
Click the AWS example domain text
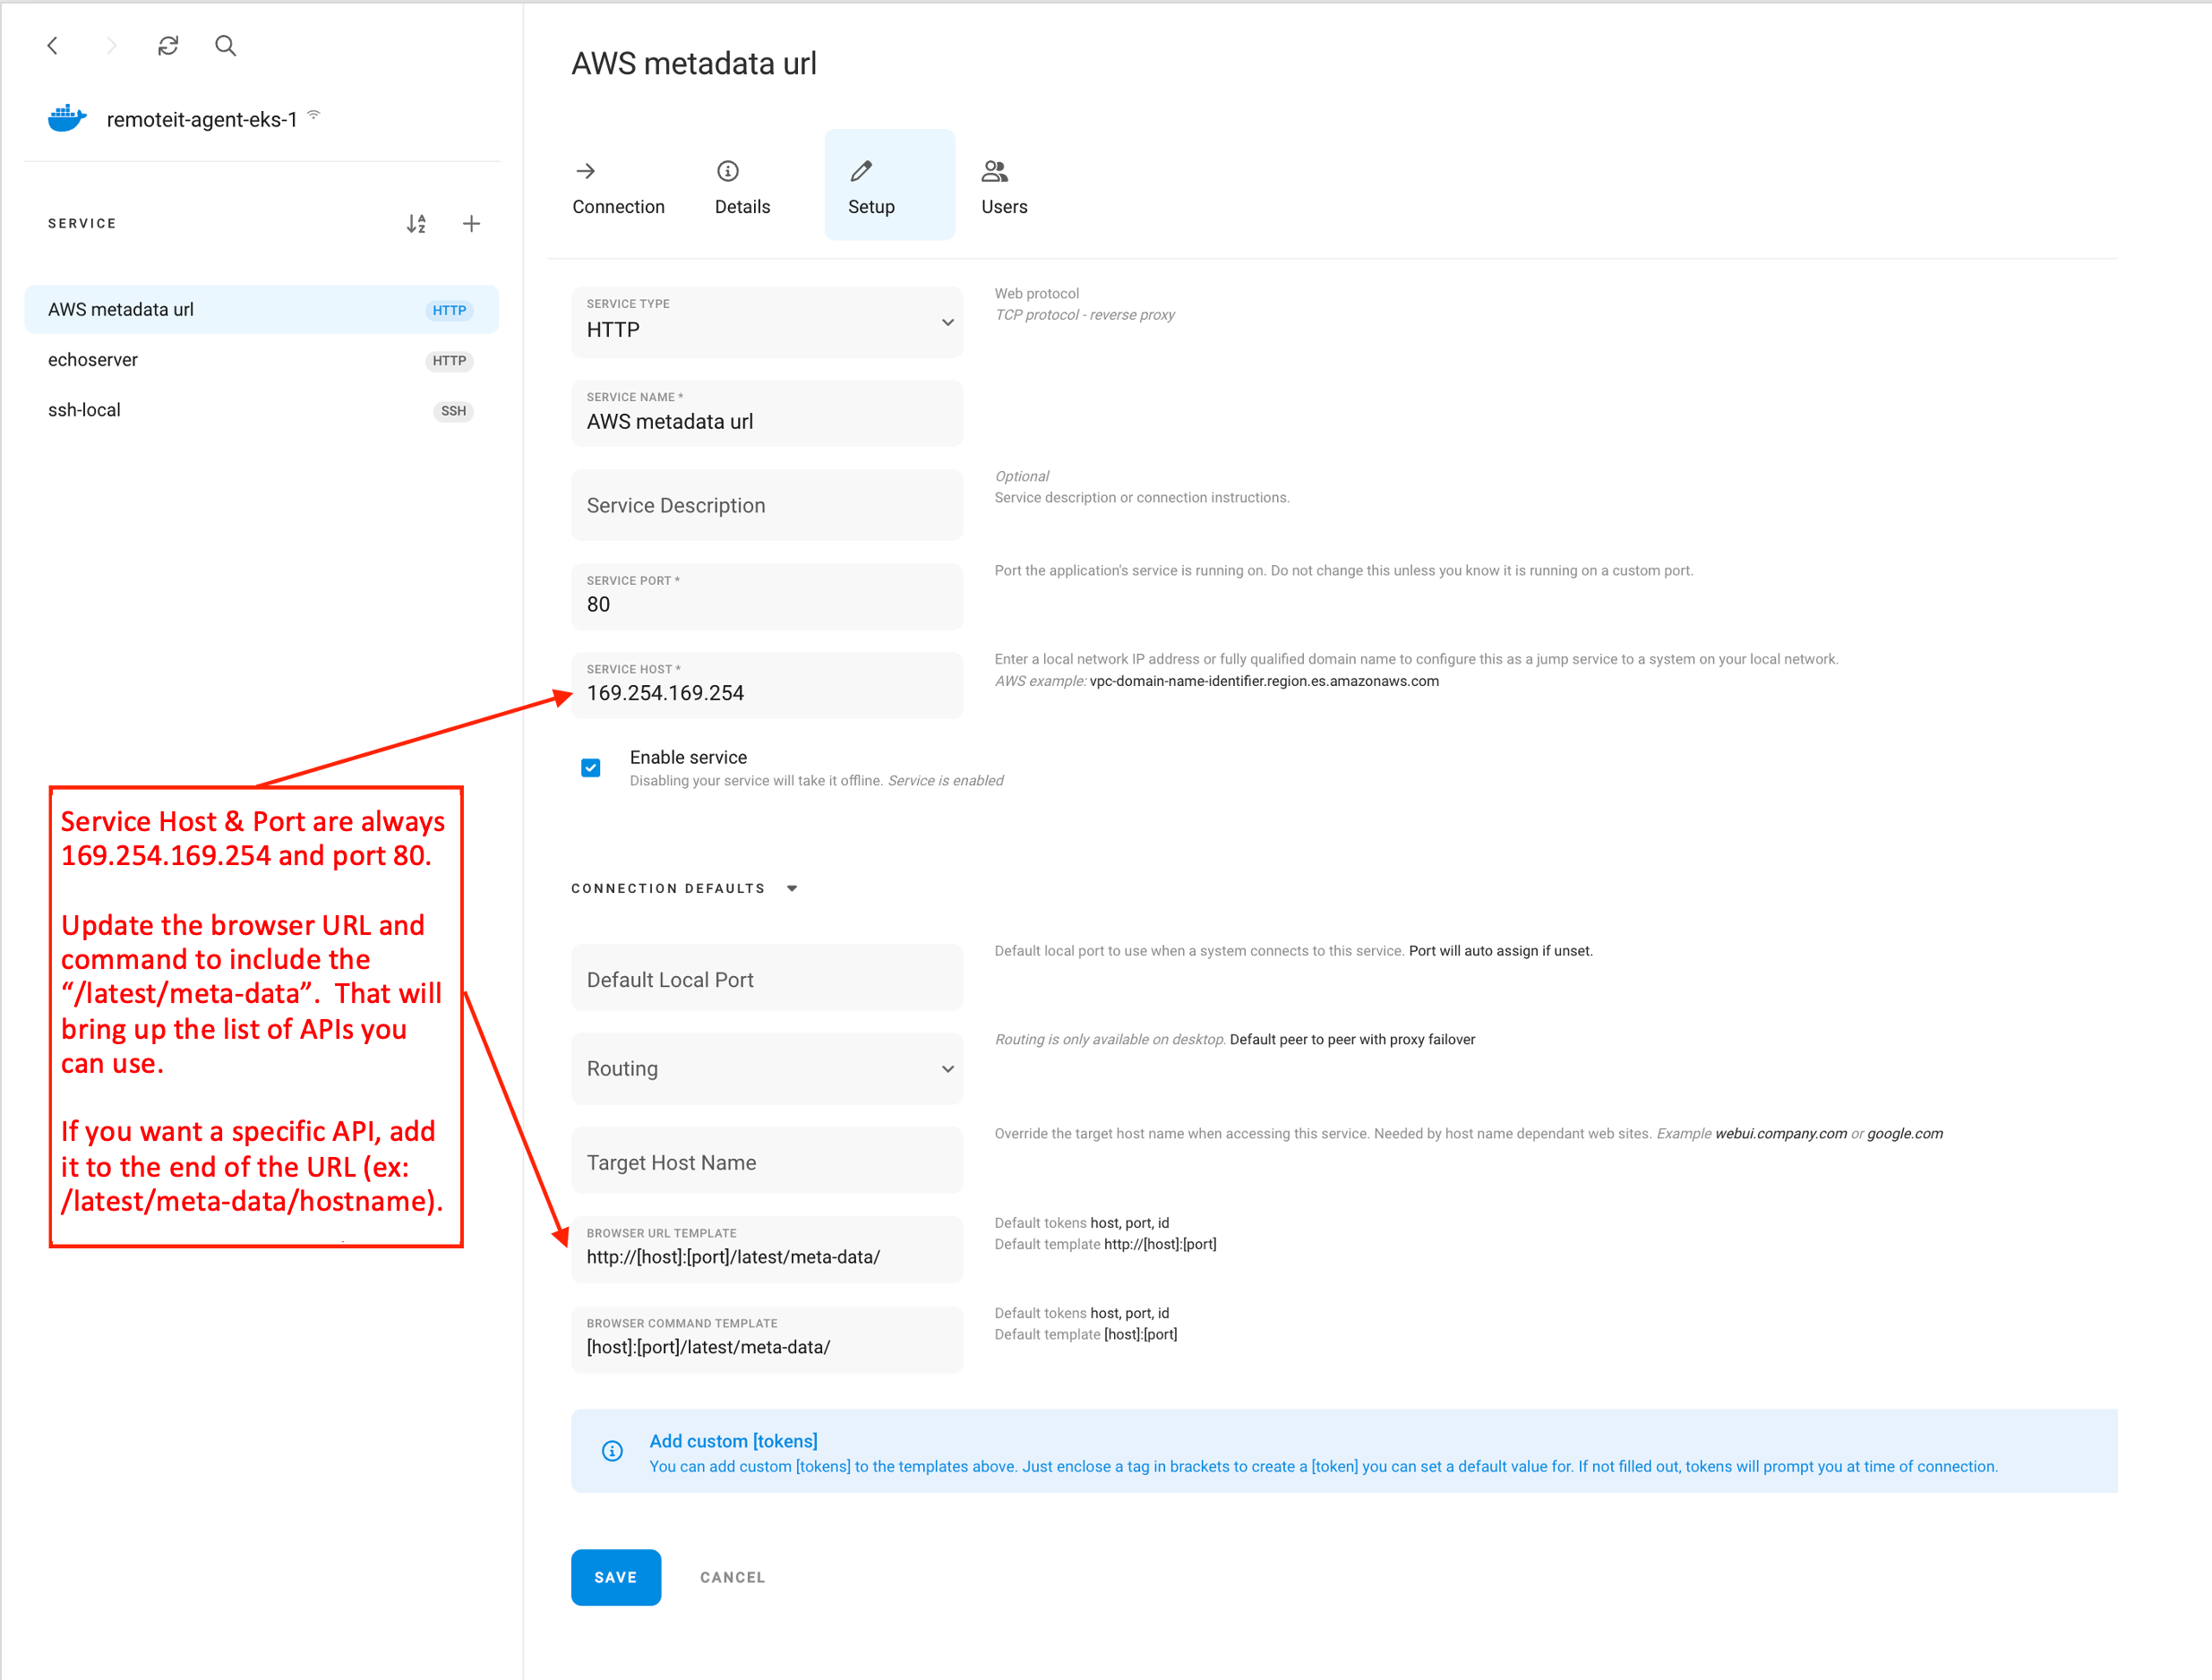1264,681
